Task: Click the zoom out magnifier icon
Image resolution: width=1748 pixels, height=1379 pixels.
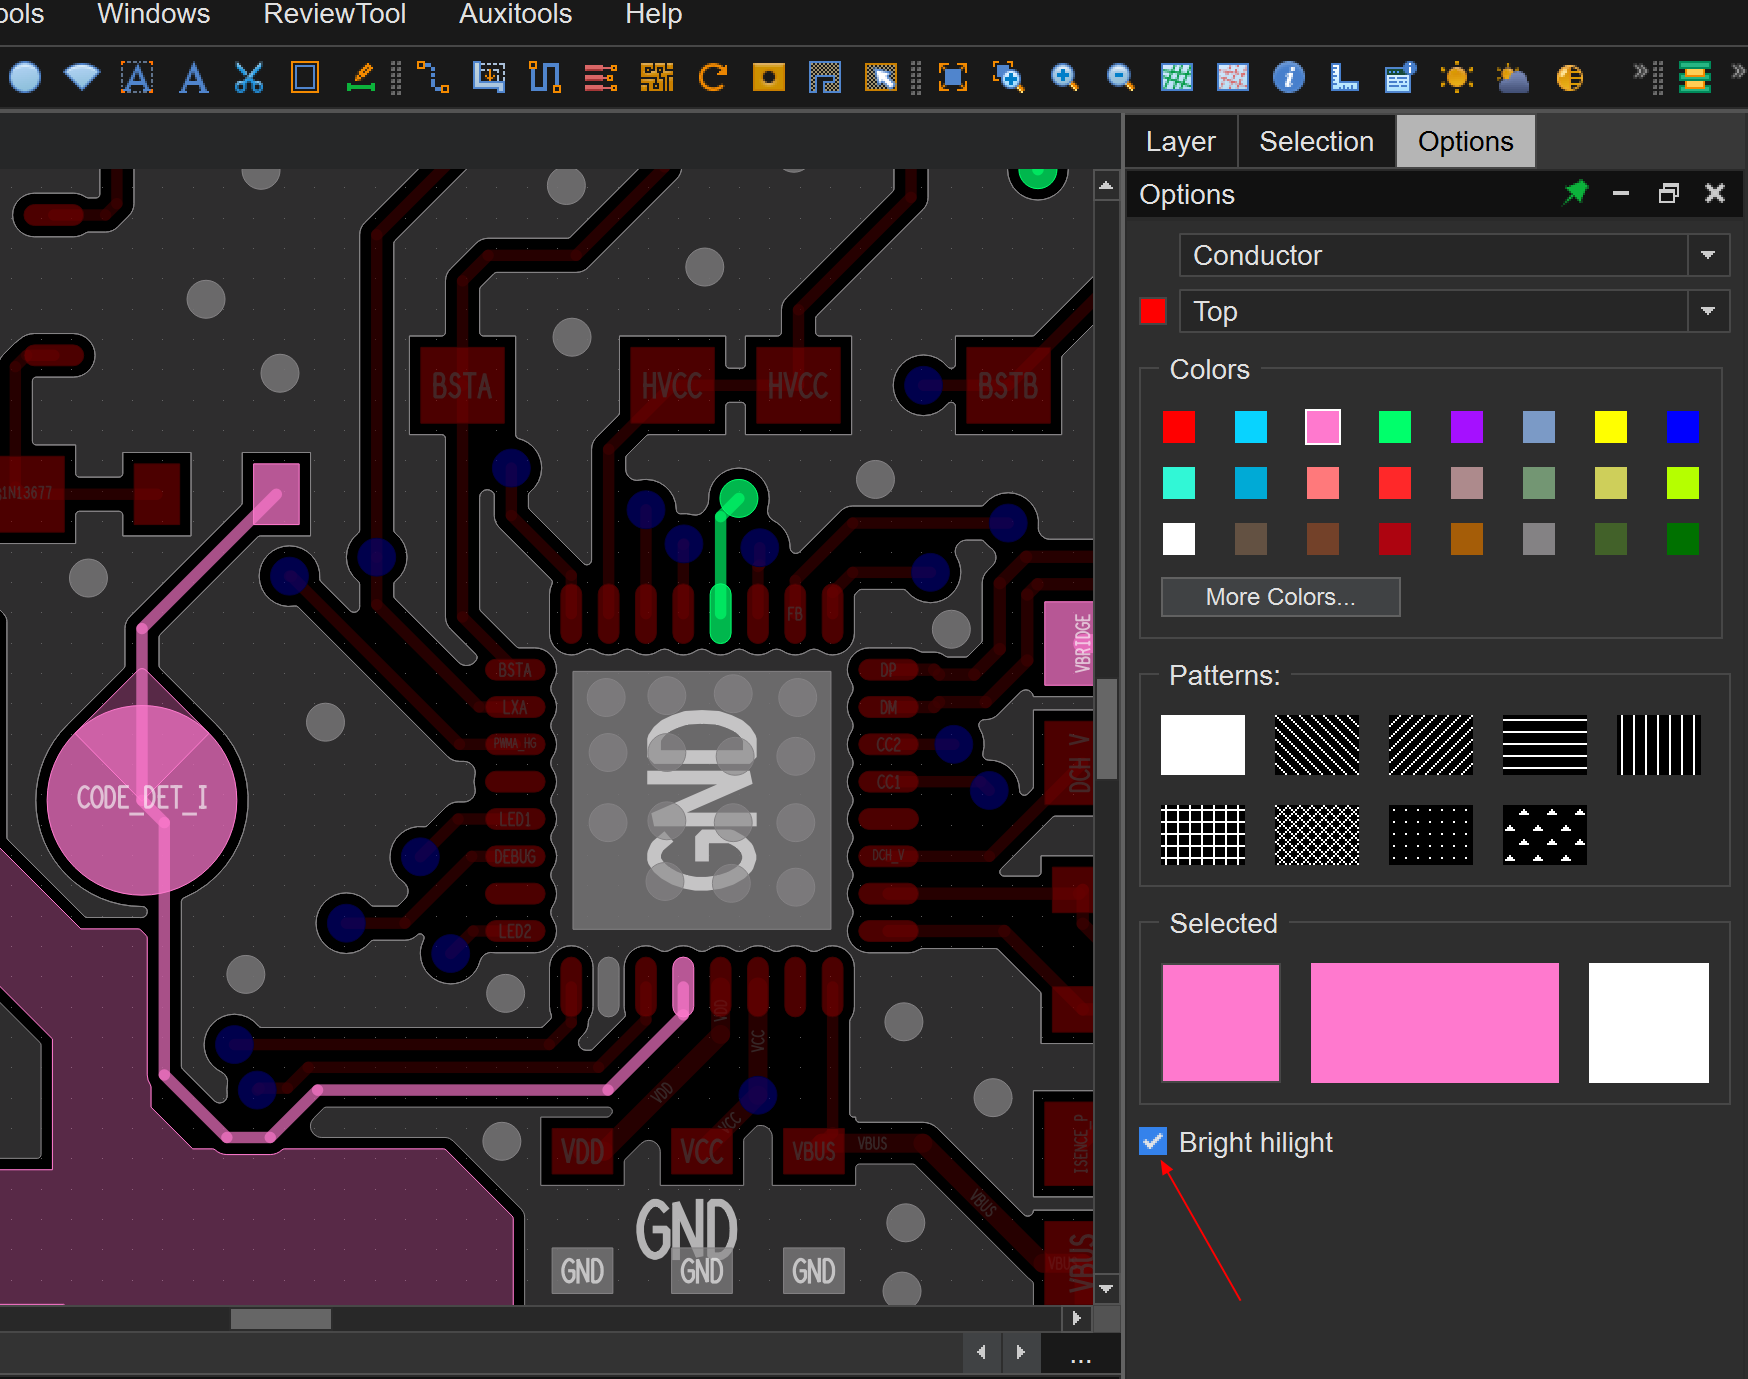Action: click(x=1120, y=77)
